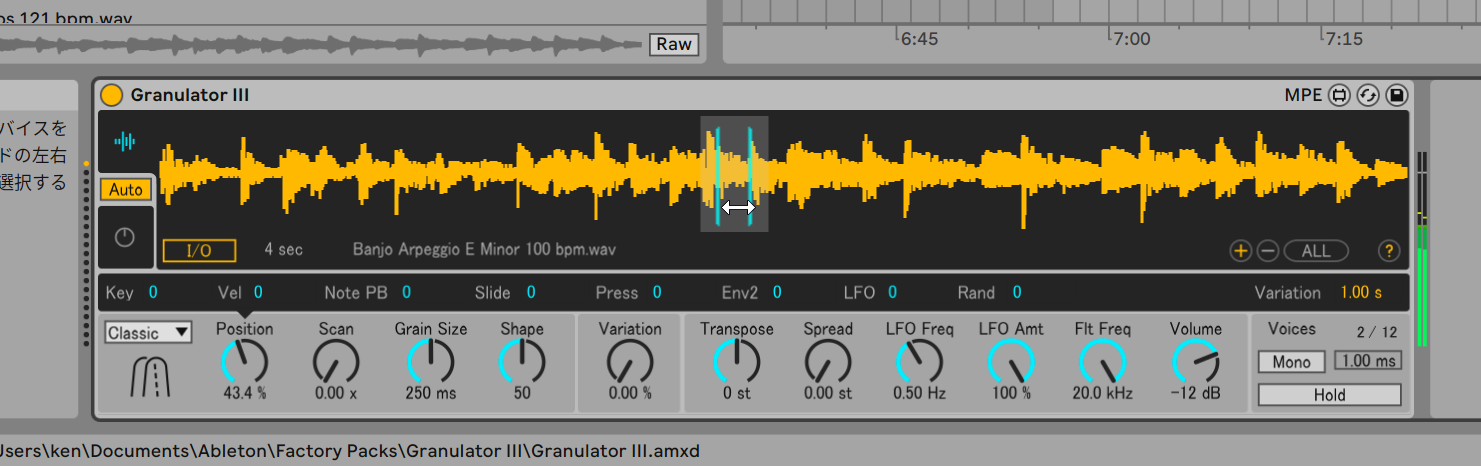Click the 7:00 timeline marker

click(x=1131, y=40)
